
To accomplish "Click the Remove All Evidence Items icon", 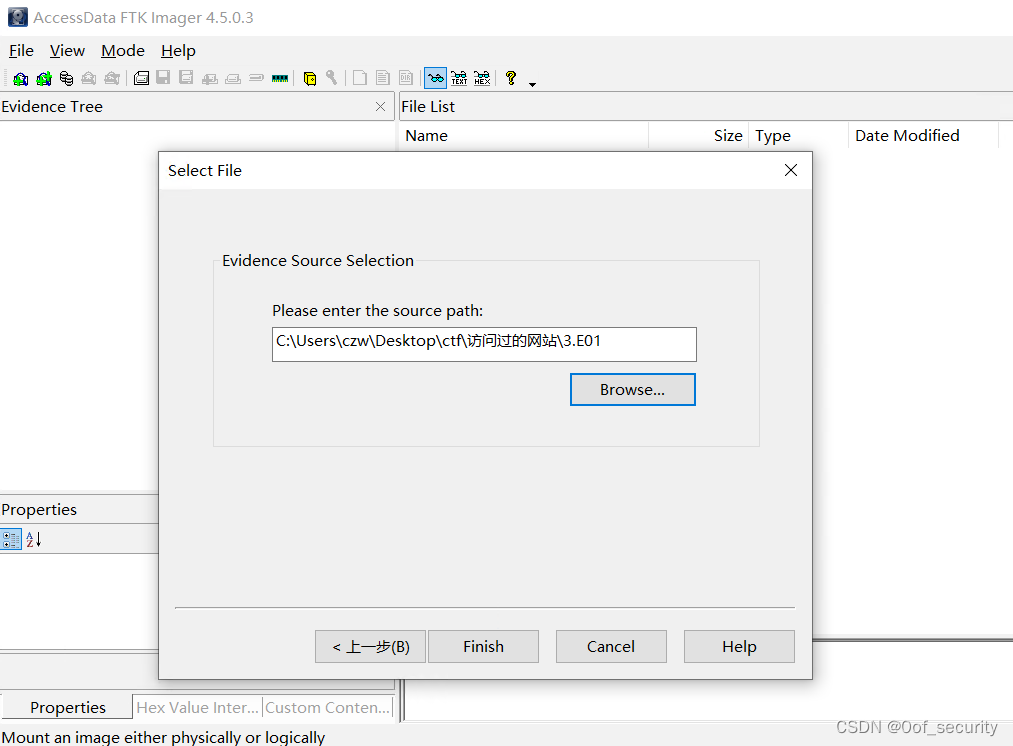I will point(112,79).
